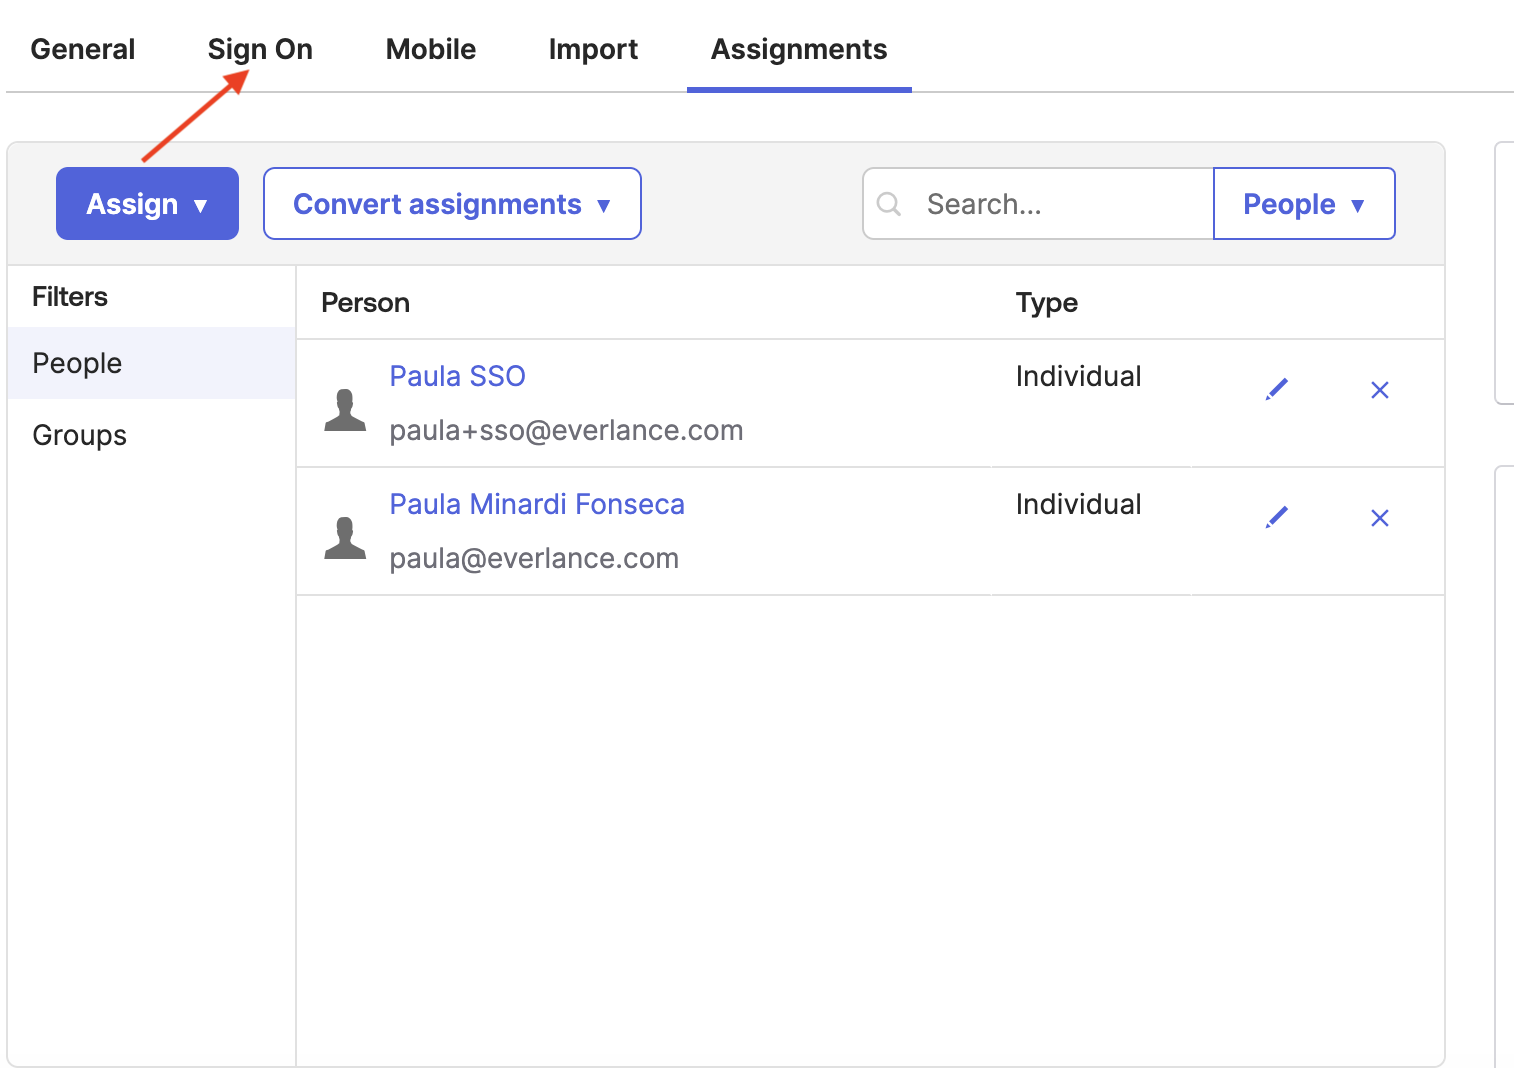Click the search magnifier icon
Screen dimensions: 1514x1068
click(889, 204)
